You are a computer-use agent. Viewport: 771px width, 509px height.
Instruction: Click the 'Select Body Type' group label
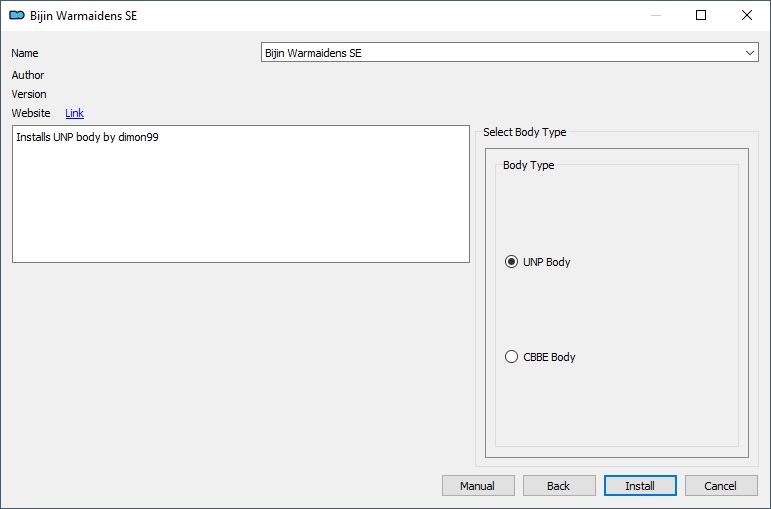pos(525,132)
